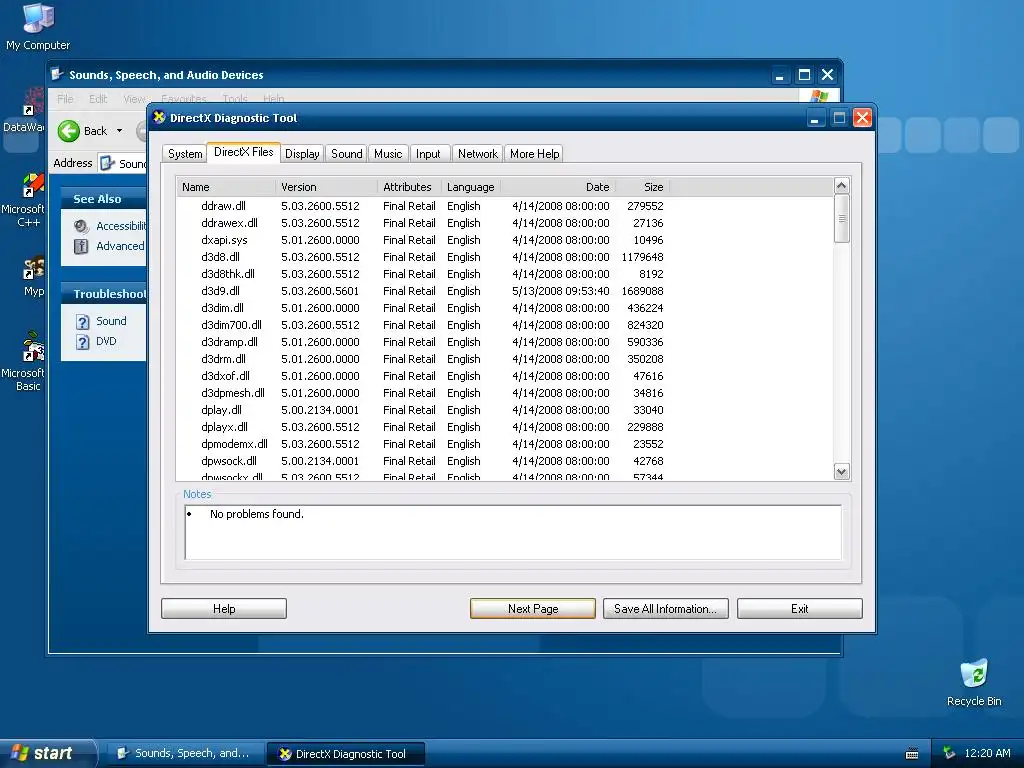The width and height of the screenshot is (1024, 768).
Task: Click the Help button
Action: point(224,609)
